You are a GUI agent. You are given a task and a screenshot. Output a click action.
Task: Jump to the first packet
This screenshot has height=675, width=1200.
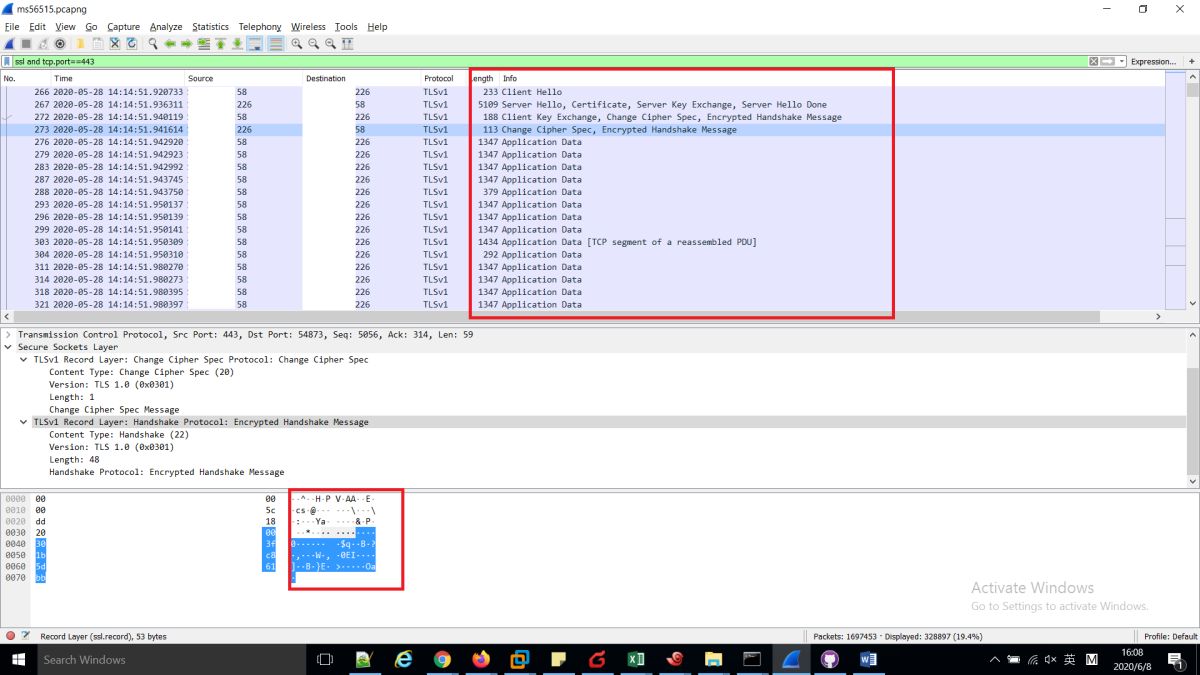pos(220,44)
